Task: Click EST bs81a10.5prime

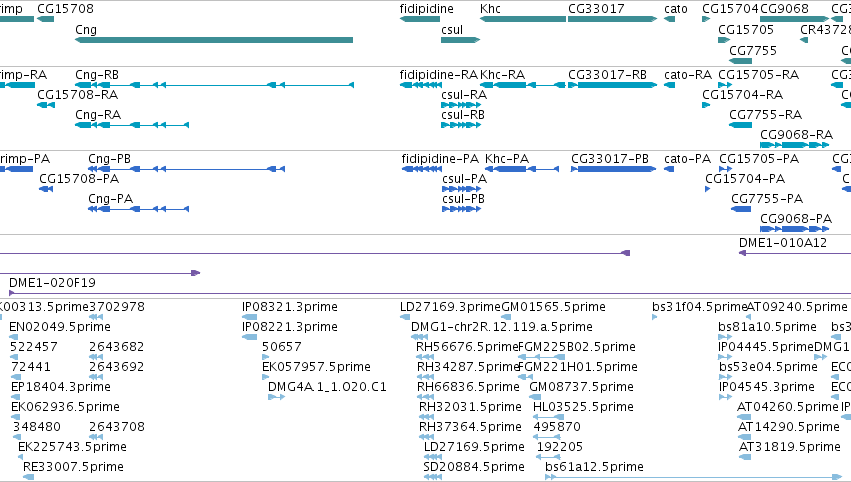Action: coord(725,338)
